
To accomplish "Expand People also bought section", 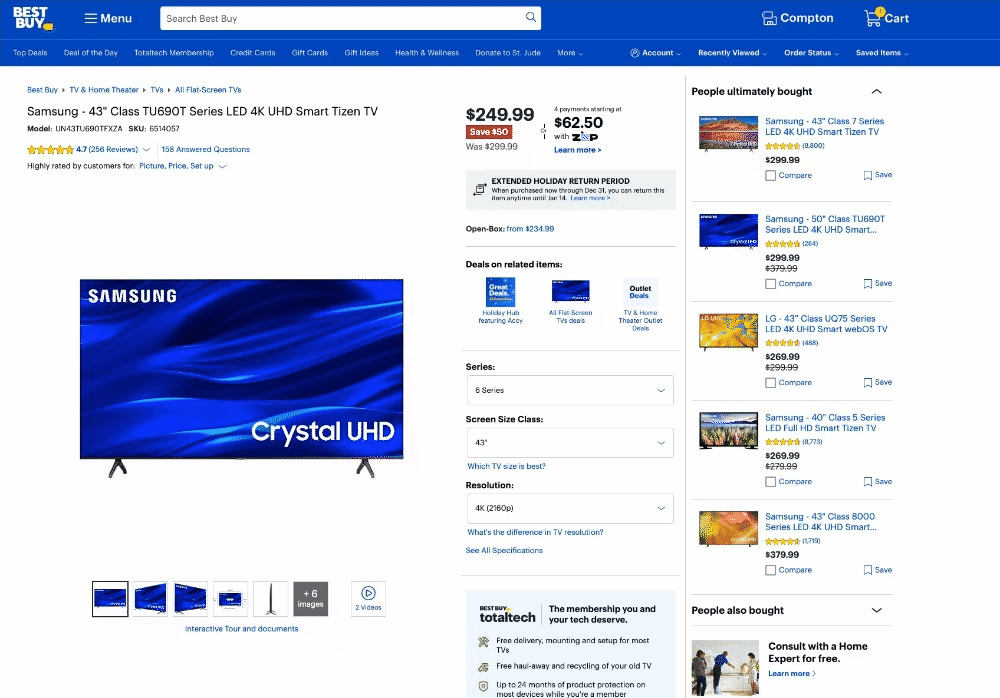I will tap(876, 610).
